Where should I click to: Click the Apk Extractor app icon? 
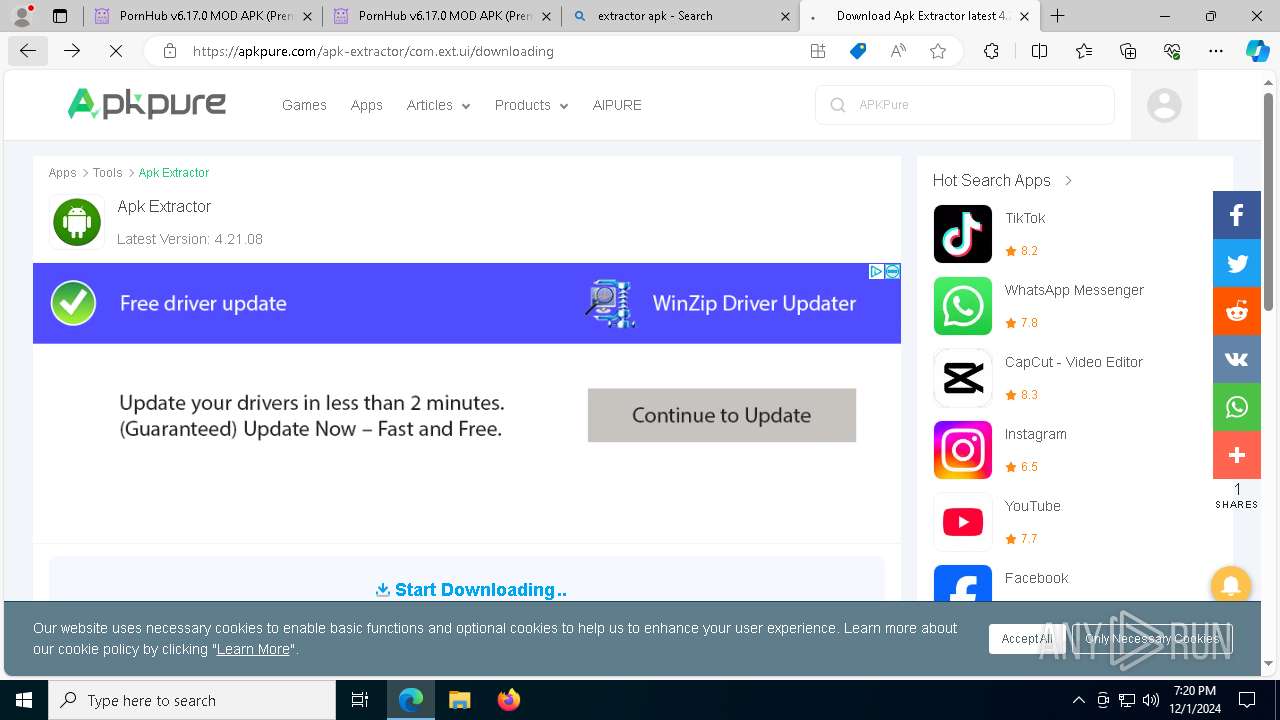click(x=77, y=222)
